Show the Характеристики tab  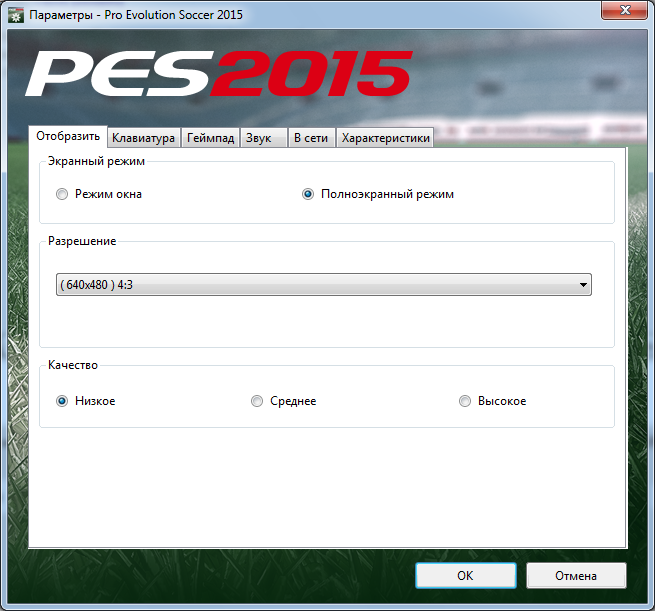(385, 138)
